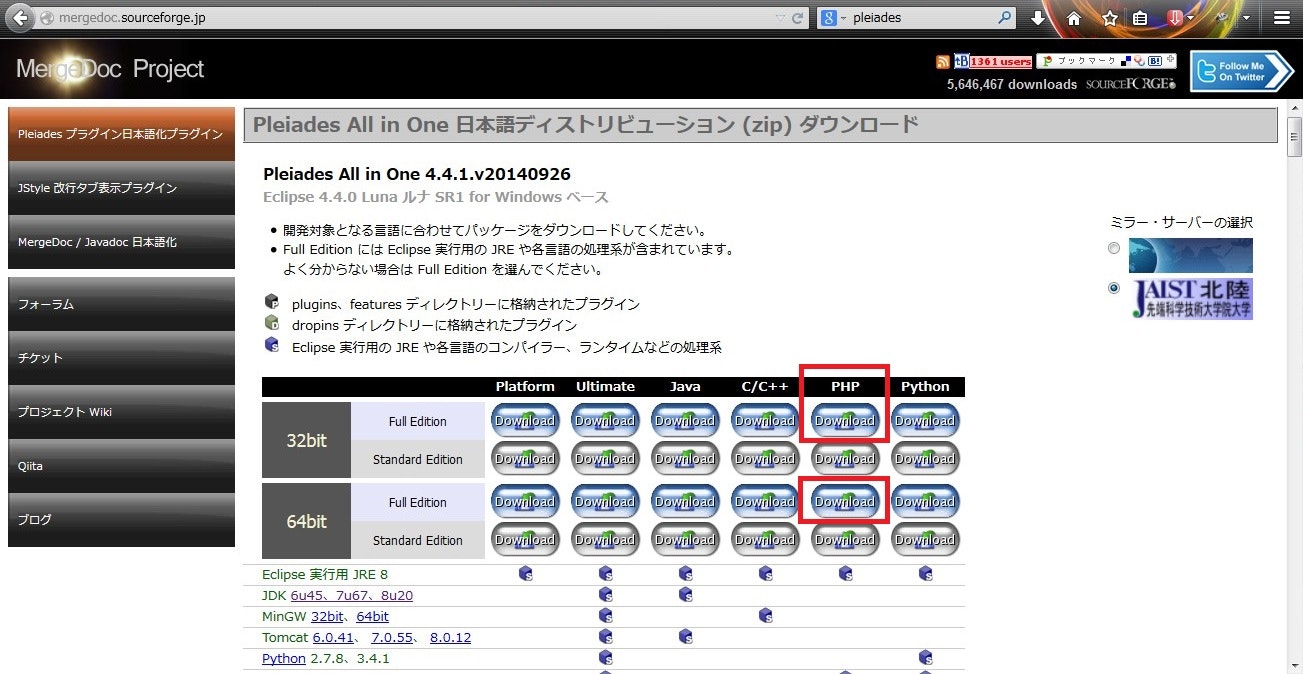Show the bookmarks list icon

(x=1140, y=18)
